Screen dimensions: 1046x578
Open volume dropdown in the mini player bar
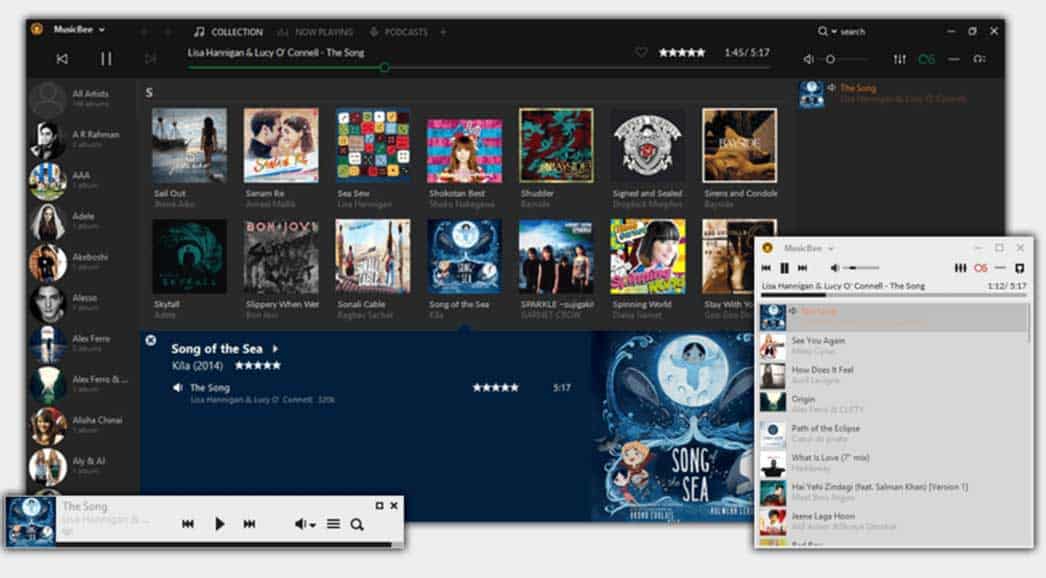point(306,524)
